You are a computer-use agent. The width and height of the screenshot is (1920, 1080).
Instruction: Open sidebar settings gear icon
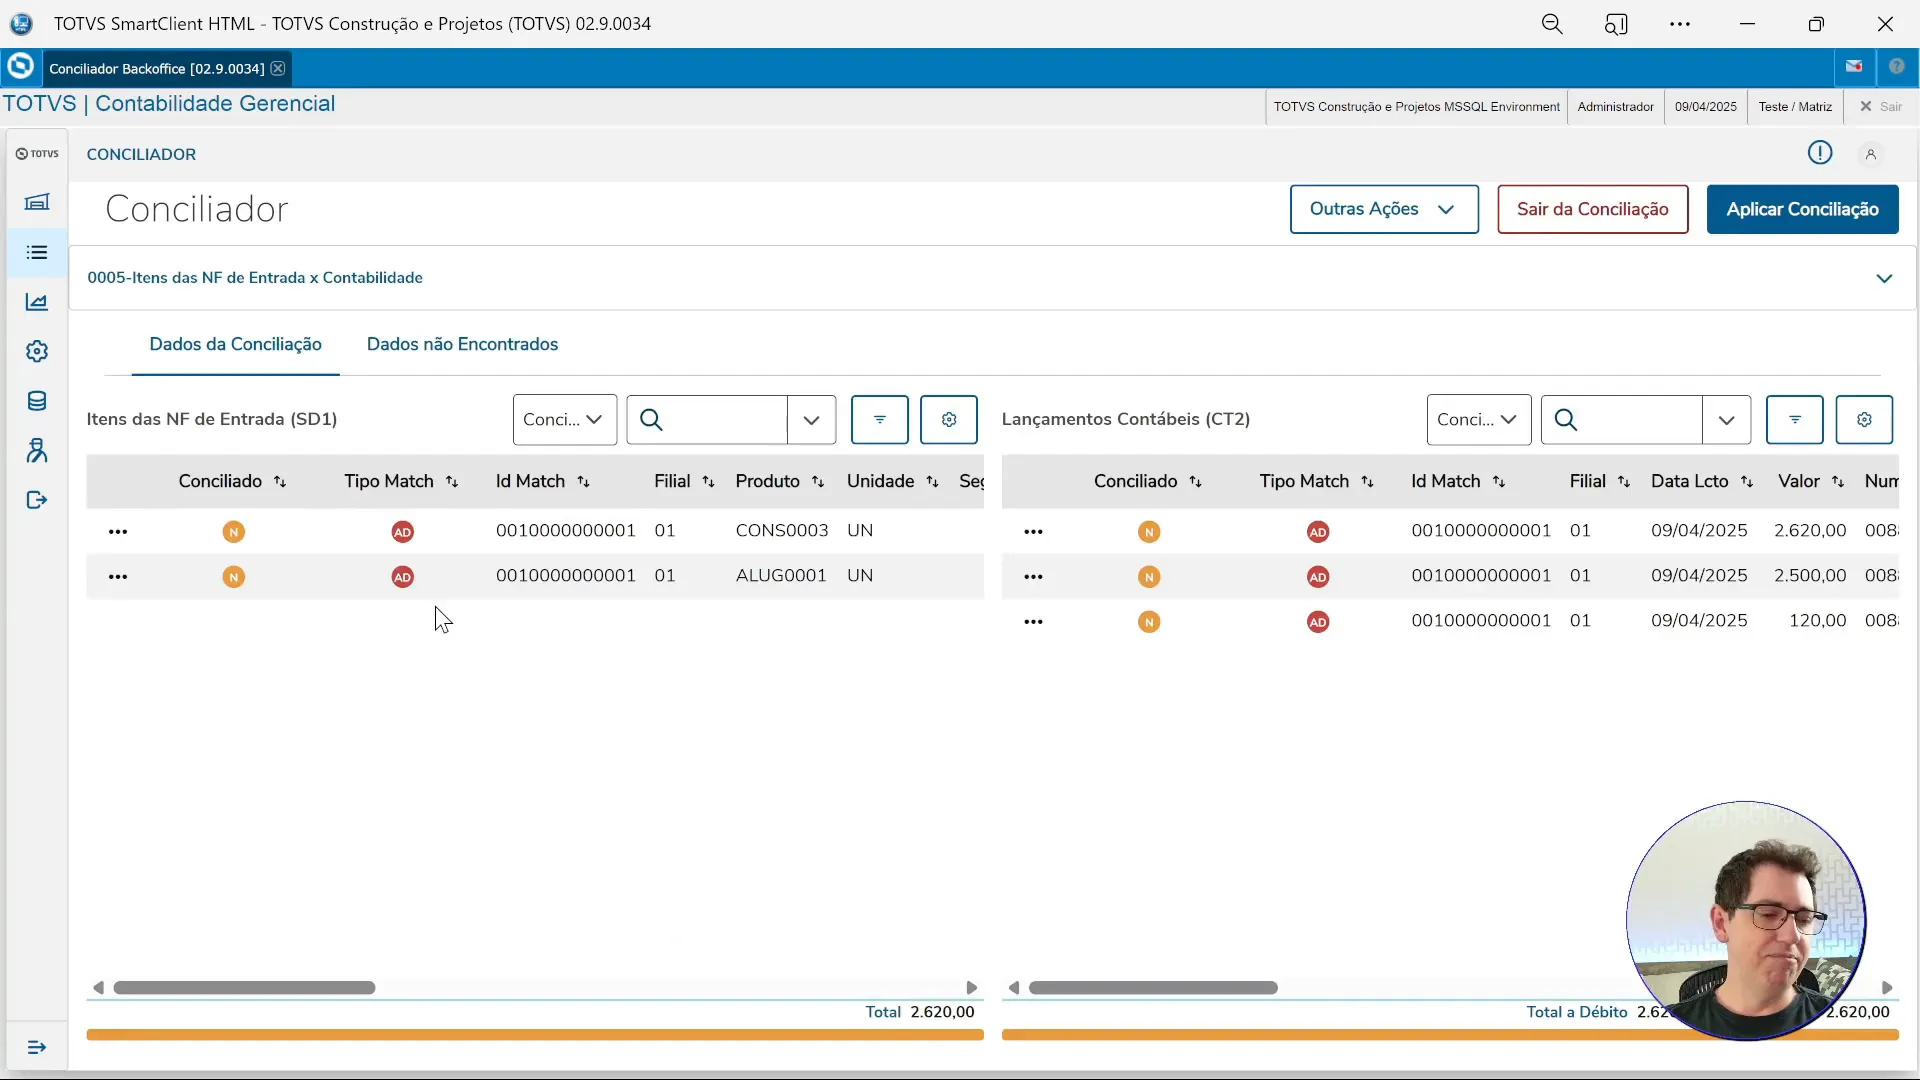click(36, 352)
